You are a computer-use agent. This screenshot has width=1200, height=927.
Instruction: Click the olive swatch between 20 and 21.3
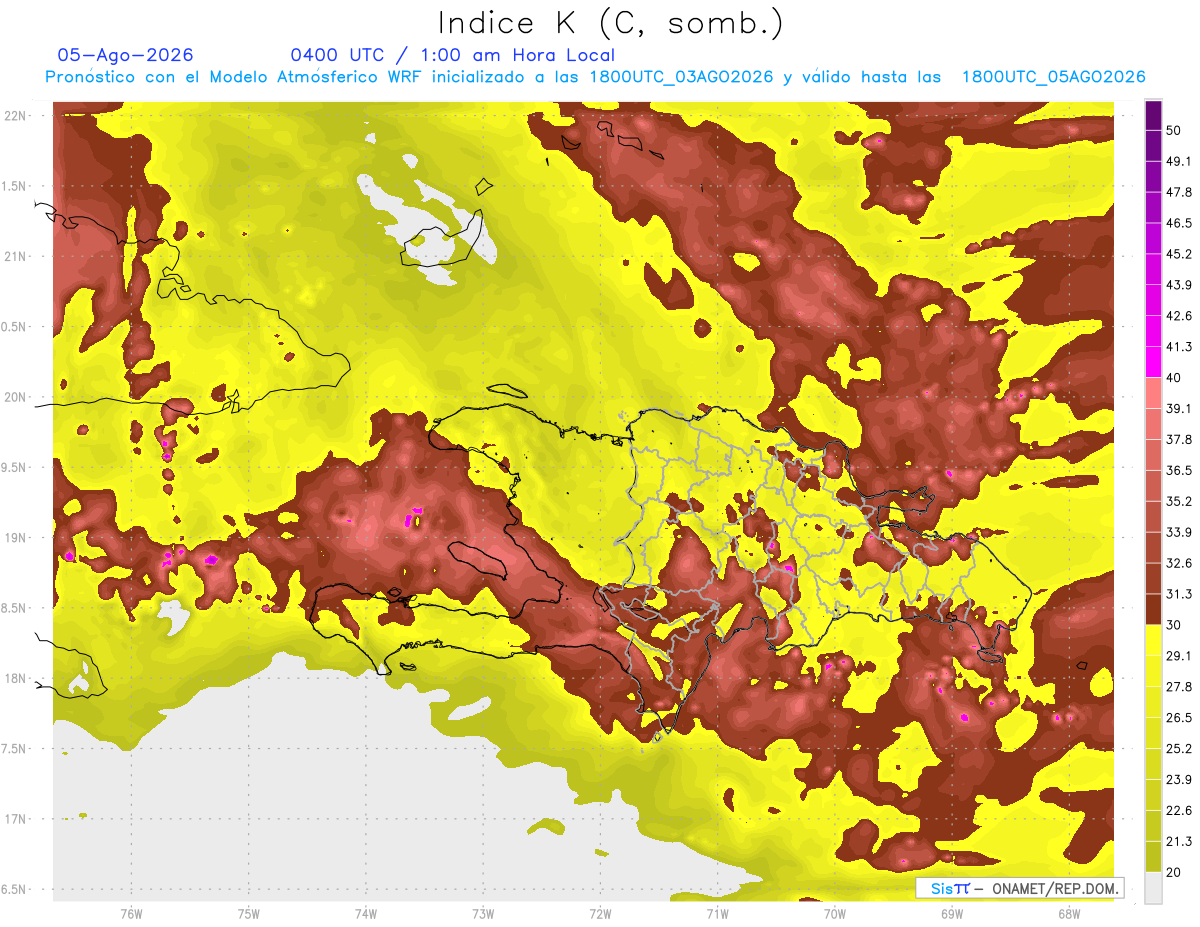point(1154,856)
